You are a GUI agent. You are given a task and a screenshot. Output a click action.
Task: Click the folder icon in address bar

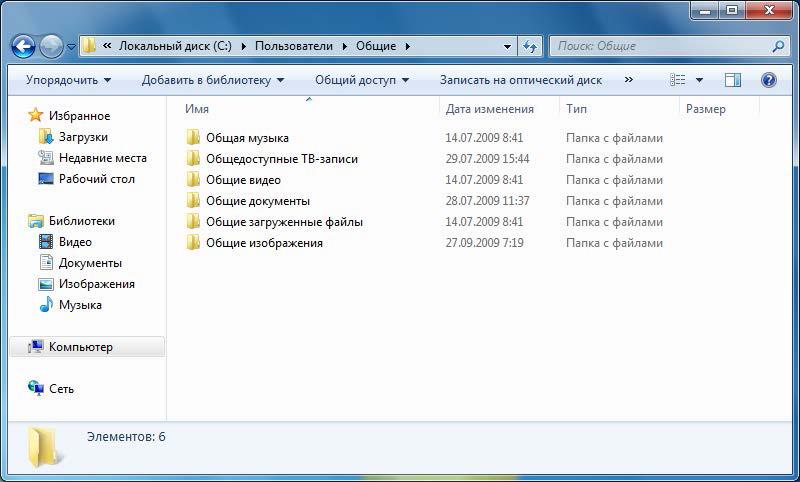pyautogui.click(x=89, y=46)
